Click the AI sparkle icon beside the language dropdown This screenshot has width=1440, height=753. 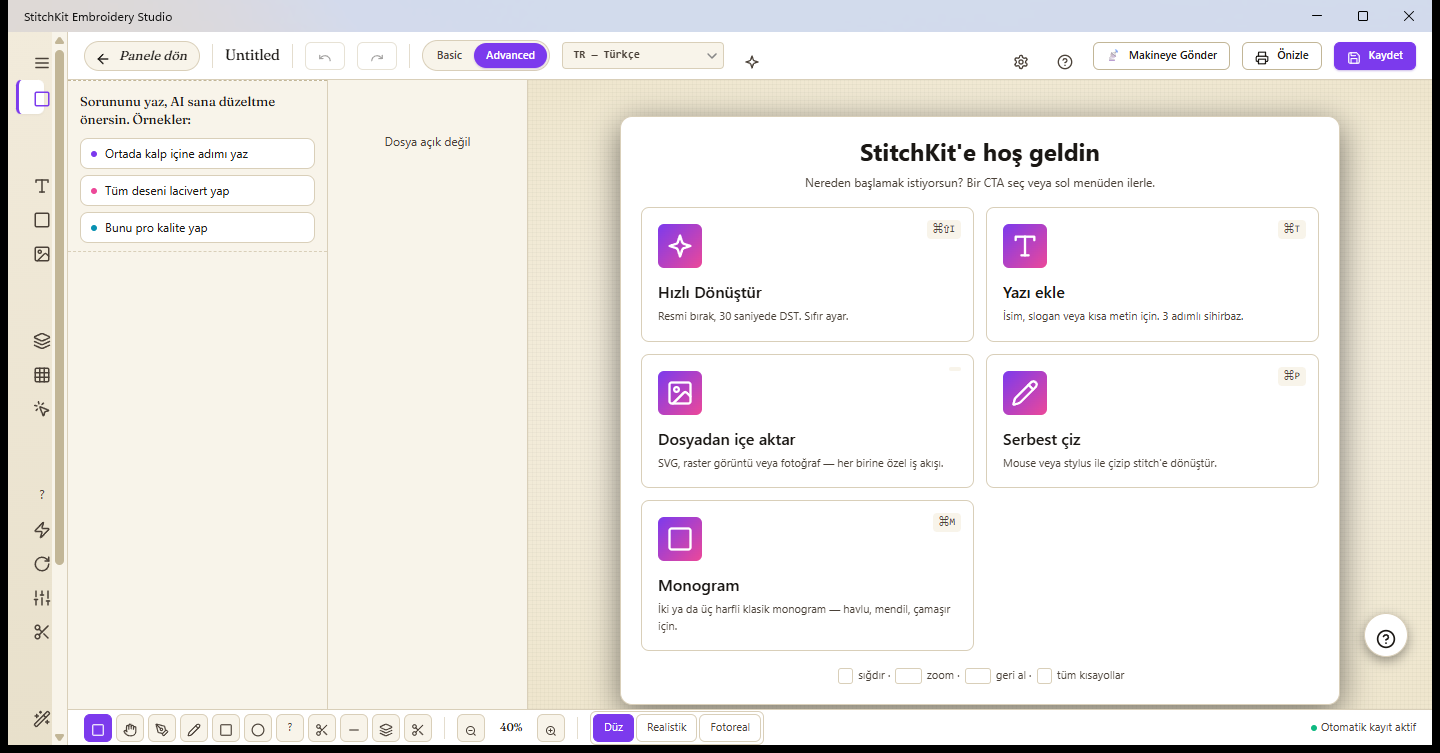(752, 62)
